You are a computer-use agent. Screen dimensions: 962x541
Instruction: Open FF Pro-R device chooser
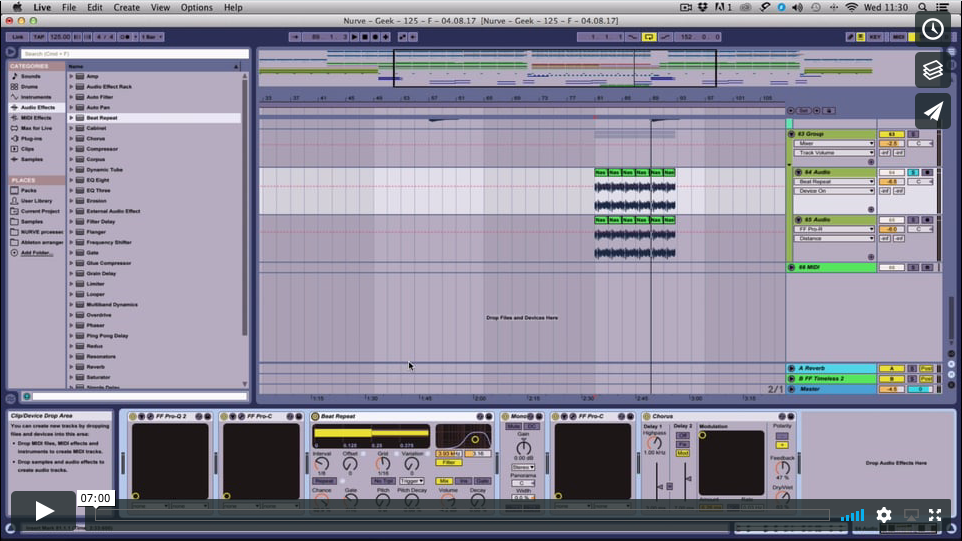pos(834,229)
